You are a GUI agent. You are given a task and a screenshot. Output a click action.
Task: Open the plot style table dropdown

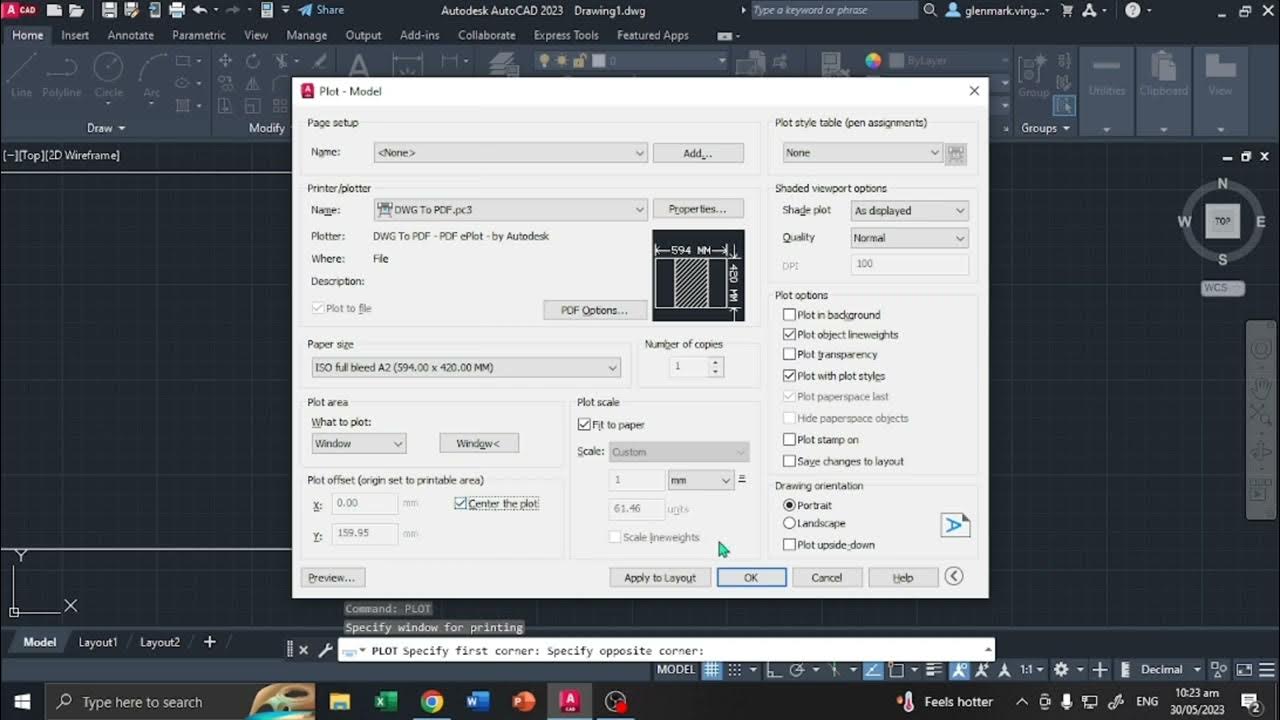[x=862, y=153]
